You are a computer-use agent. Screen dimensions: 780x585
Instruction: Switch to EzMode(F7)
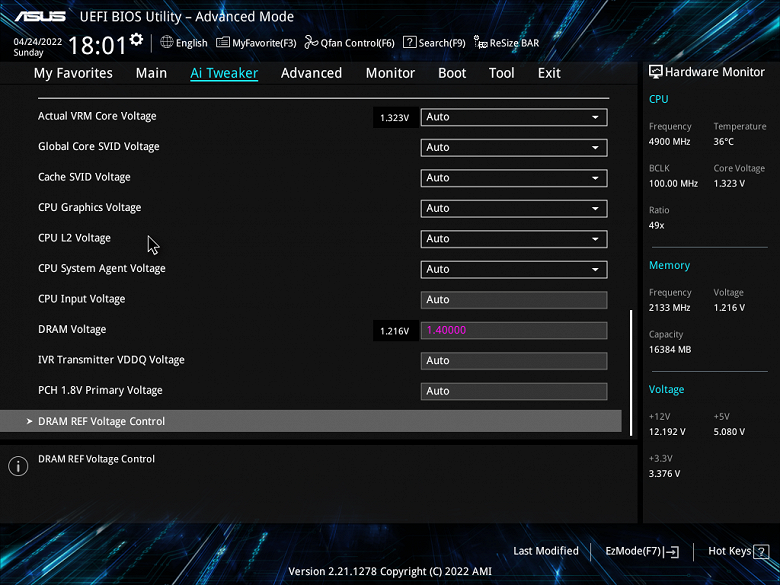[642, 551]
